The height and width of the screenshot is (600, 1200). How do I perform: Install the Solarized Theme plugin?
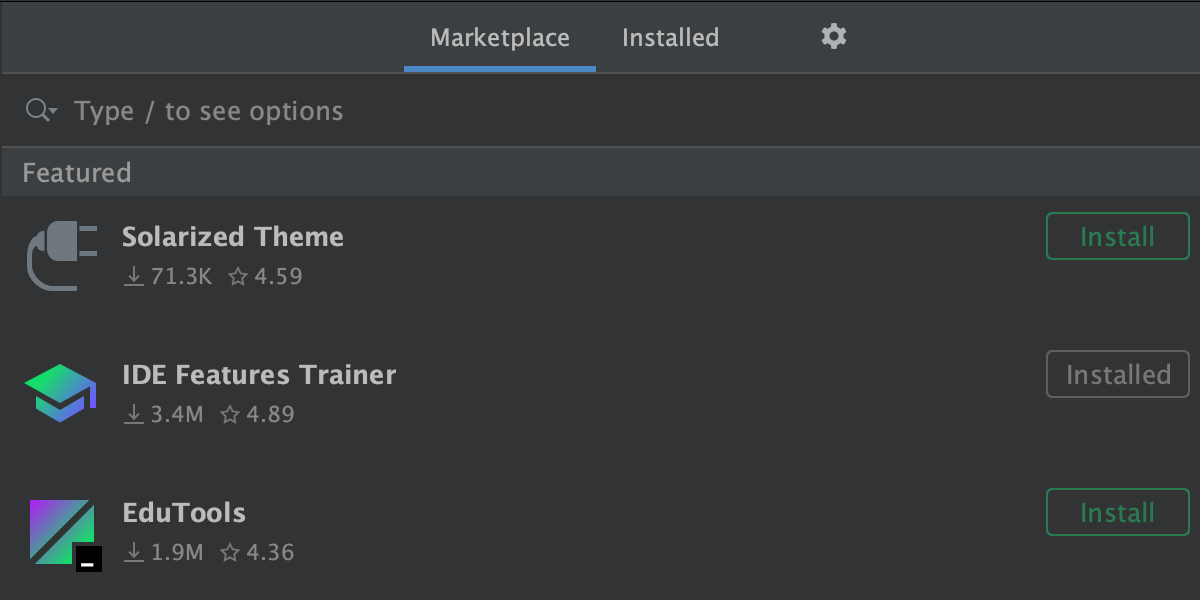pyautogui.click(x=1117, y=237)
